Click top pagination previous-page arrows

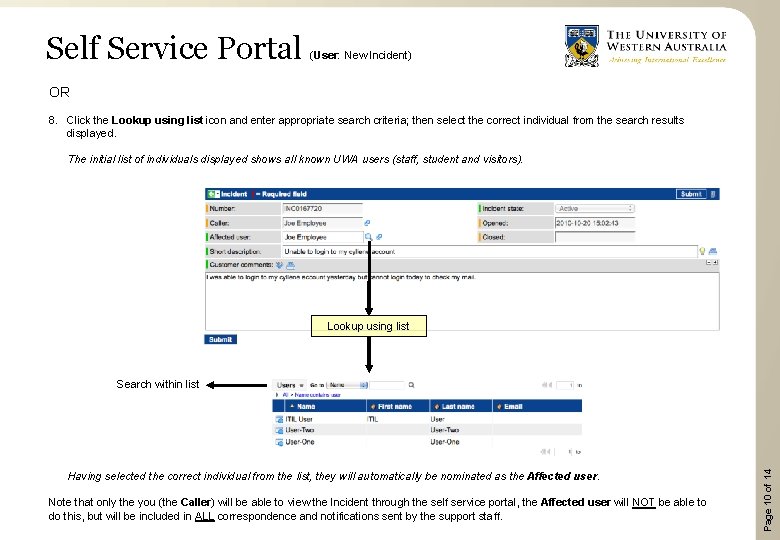tap(546, 385)
